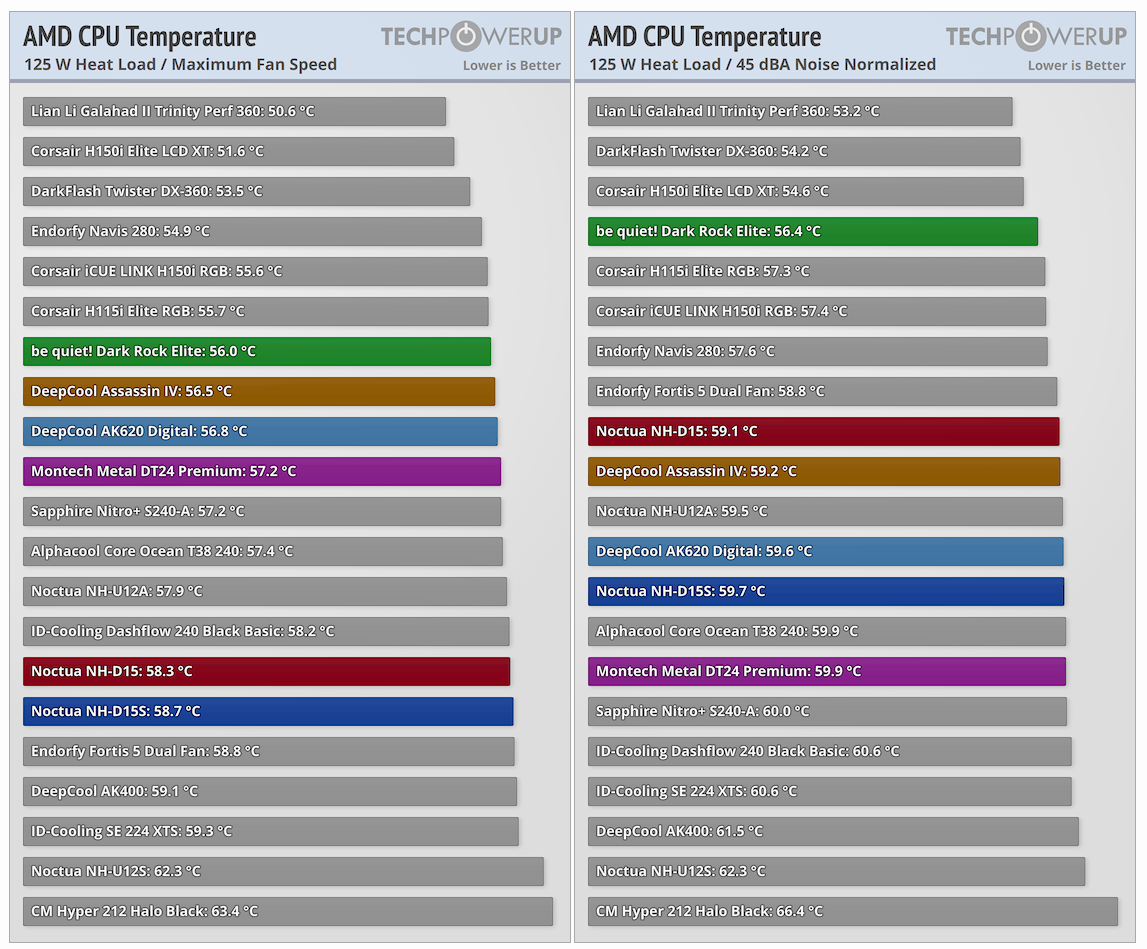
Task: Click red Noctua NH-D15 58.3 °C bar
Action: 266,672
